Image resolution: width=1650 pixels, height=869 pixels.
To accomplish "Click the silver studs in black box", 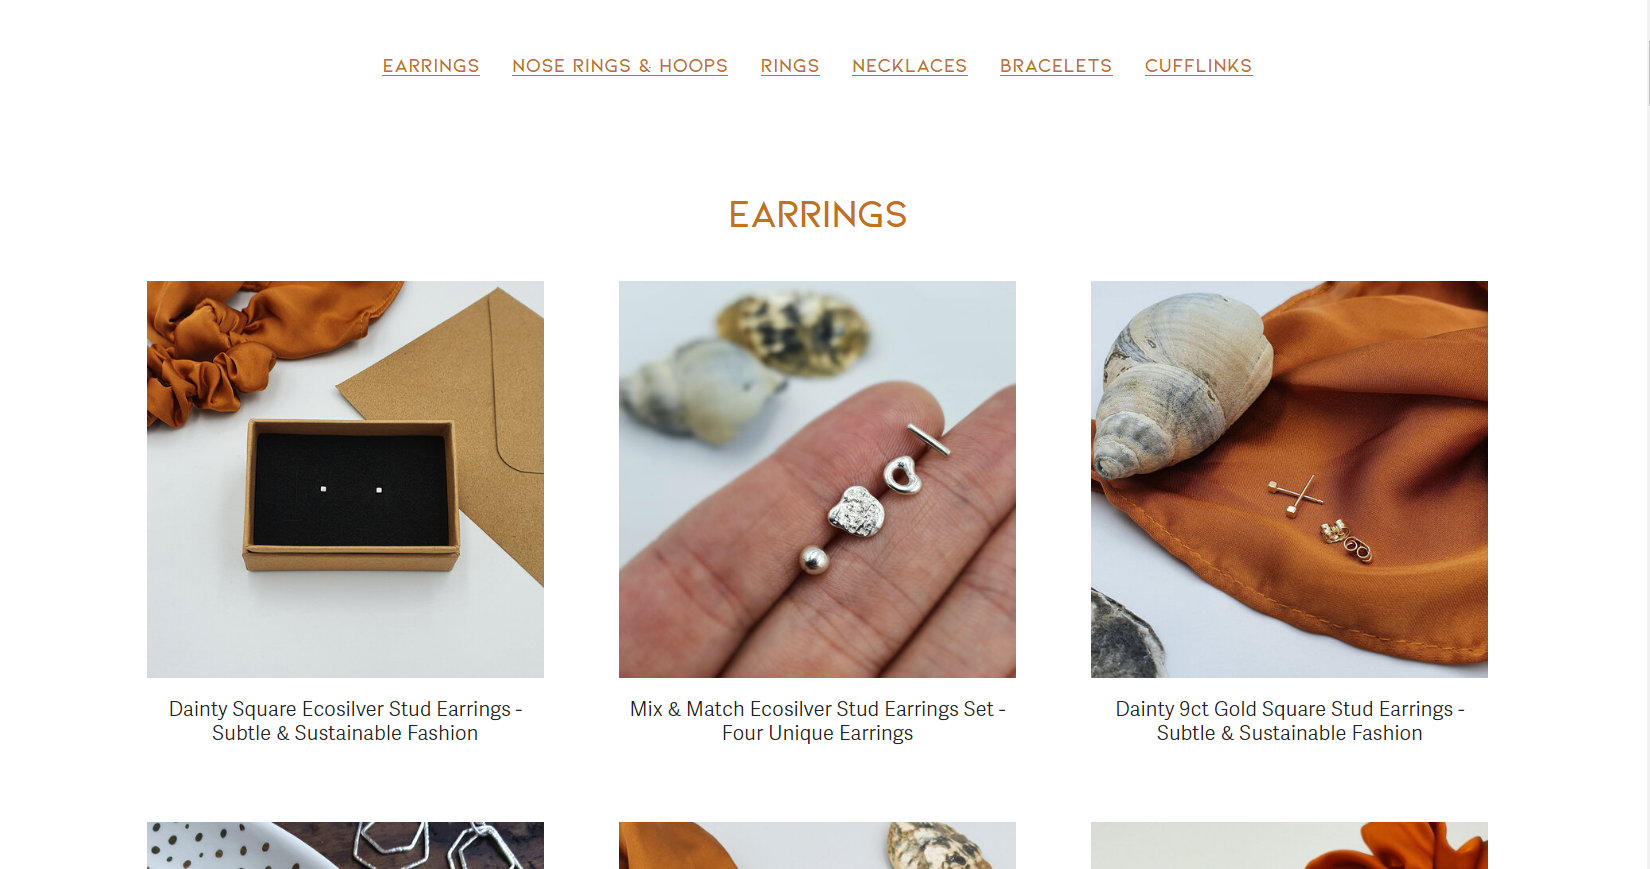I will [x=350, y=489].
